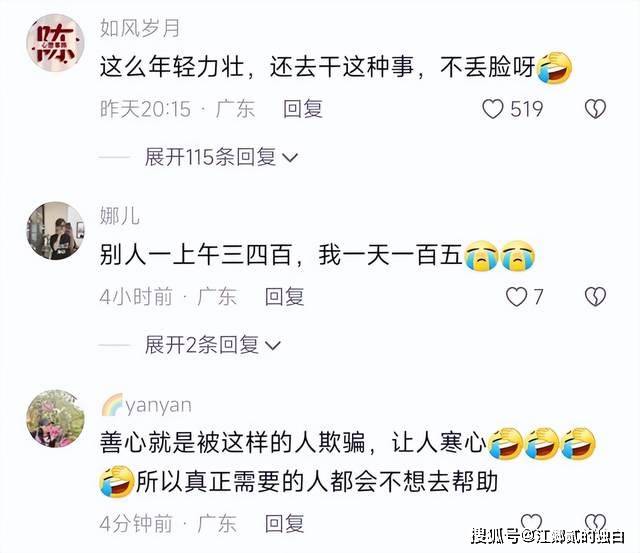
Task: Tap broken heart on 娜儿's comment
Action: tap(596, 297)
